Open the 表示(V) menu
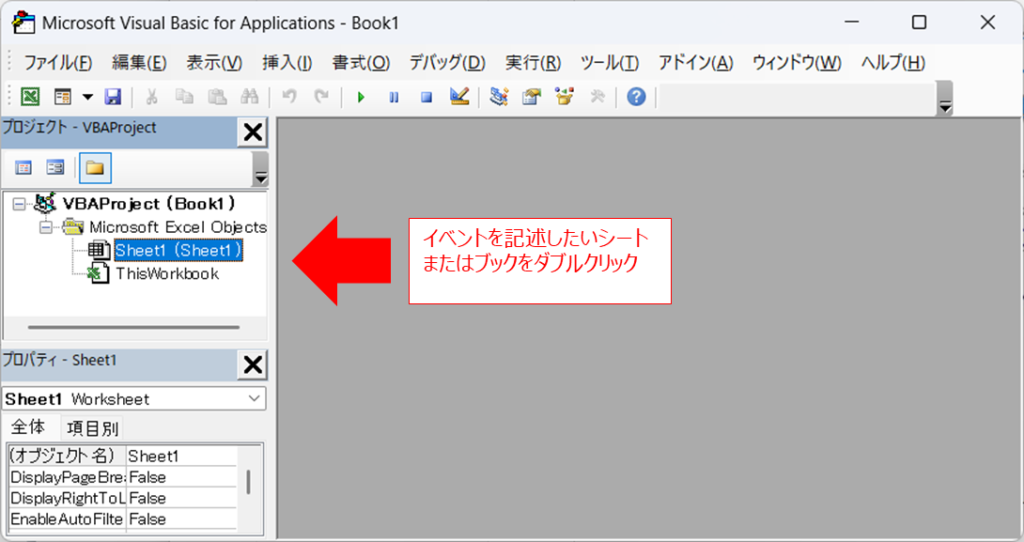 point(214,63)
